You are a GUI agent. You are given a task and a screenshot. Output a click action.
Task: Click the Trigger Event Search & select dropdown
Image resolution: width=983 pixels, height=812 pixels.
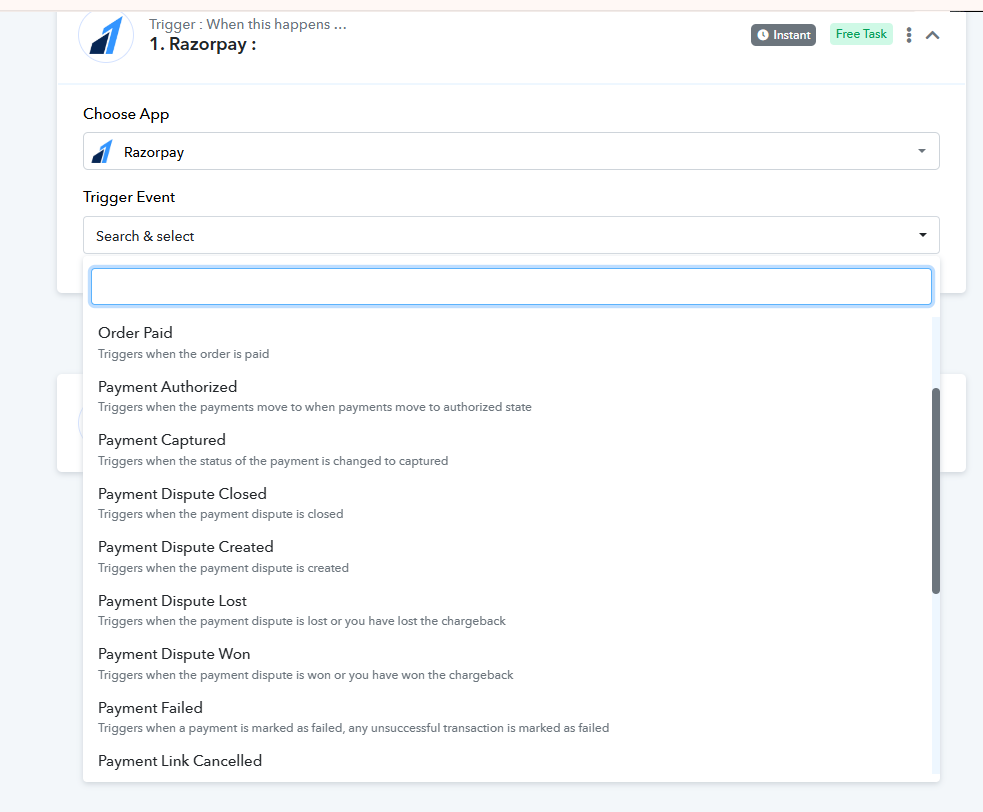(511, 235)
